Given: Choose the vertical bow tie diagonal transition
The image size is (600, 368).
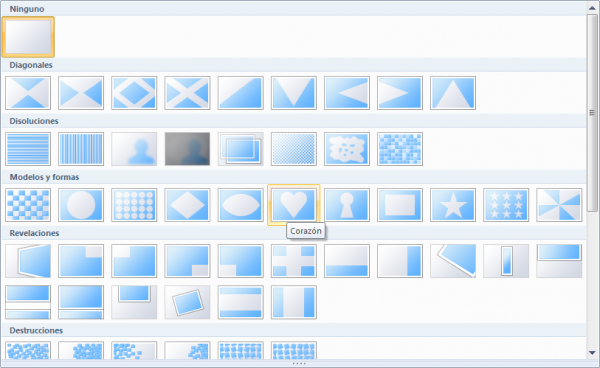Looking at the screenshot, I should (28, 93).
